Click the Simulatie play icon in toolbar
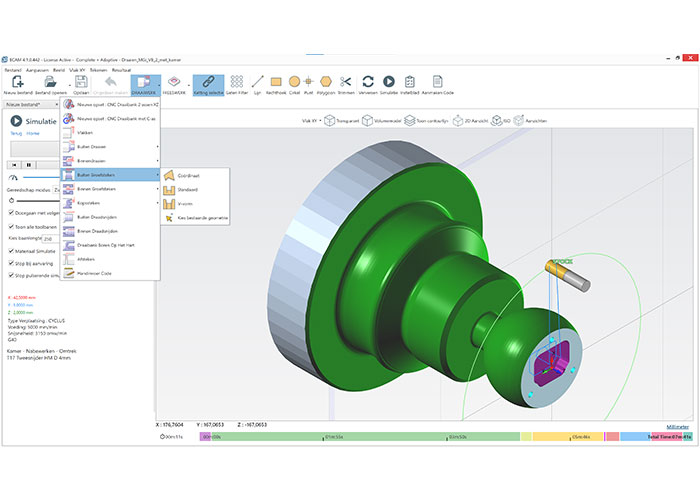The image size is (700, 500). [389, 82]
